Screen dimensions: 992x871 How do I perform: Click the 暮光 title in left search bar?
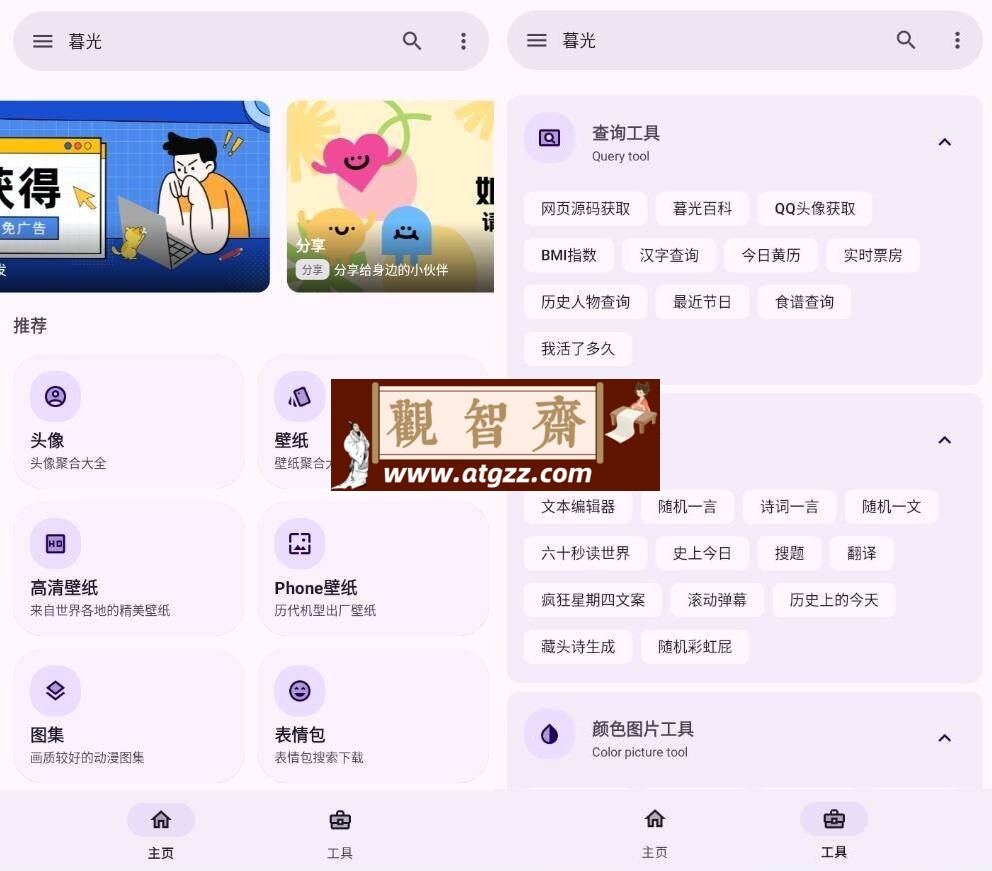[85, 42]
